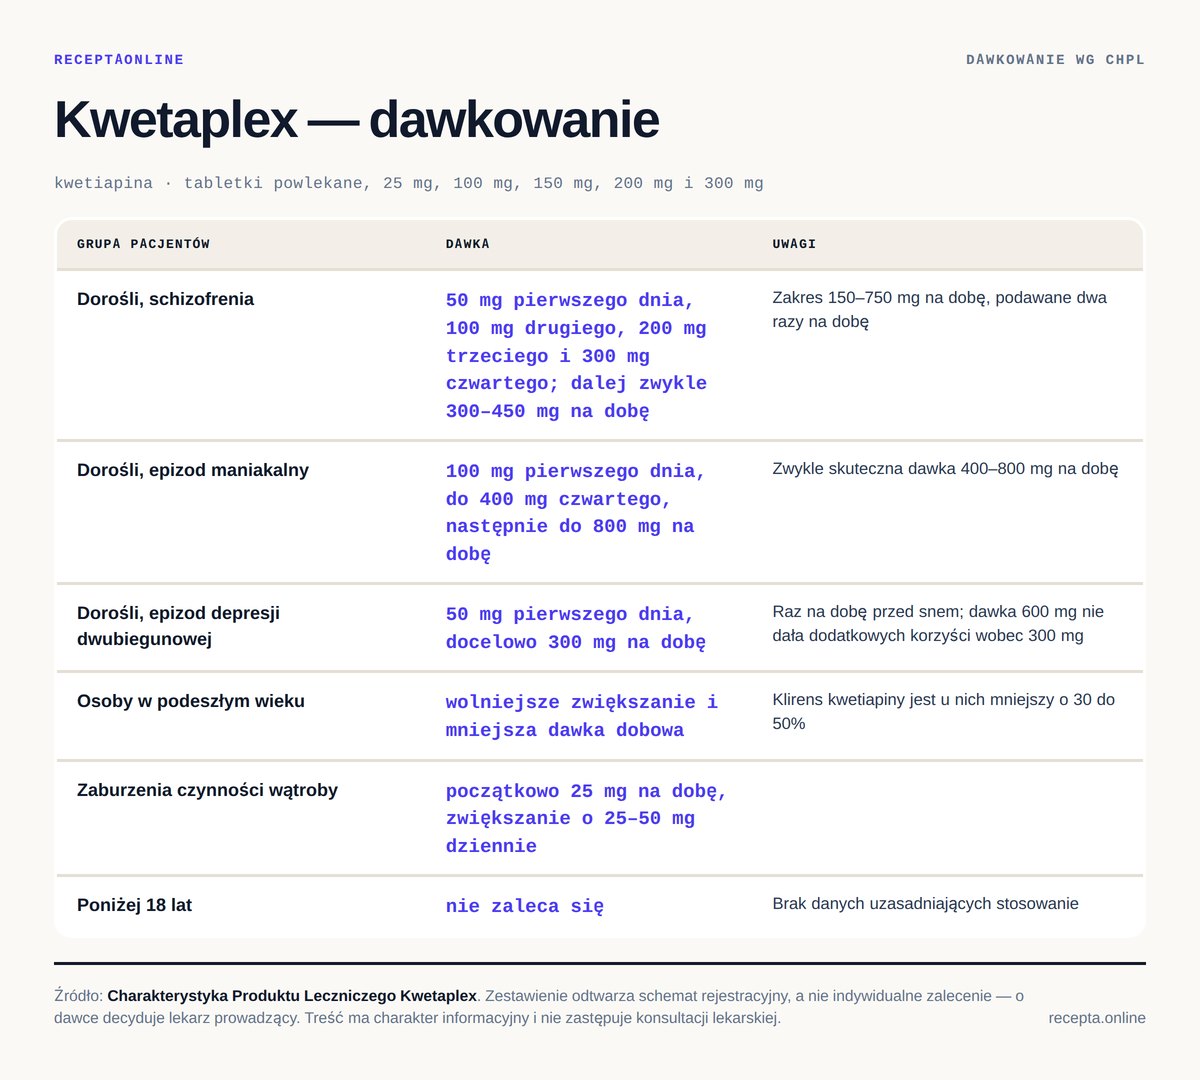The width and height of the screenshot is (1200, 1080).
Task: Click the note 'Zwykle skuteczna dawka 400–800 mg'
Action: pyautogui.click(x=945, y=468)
